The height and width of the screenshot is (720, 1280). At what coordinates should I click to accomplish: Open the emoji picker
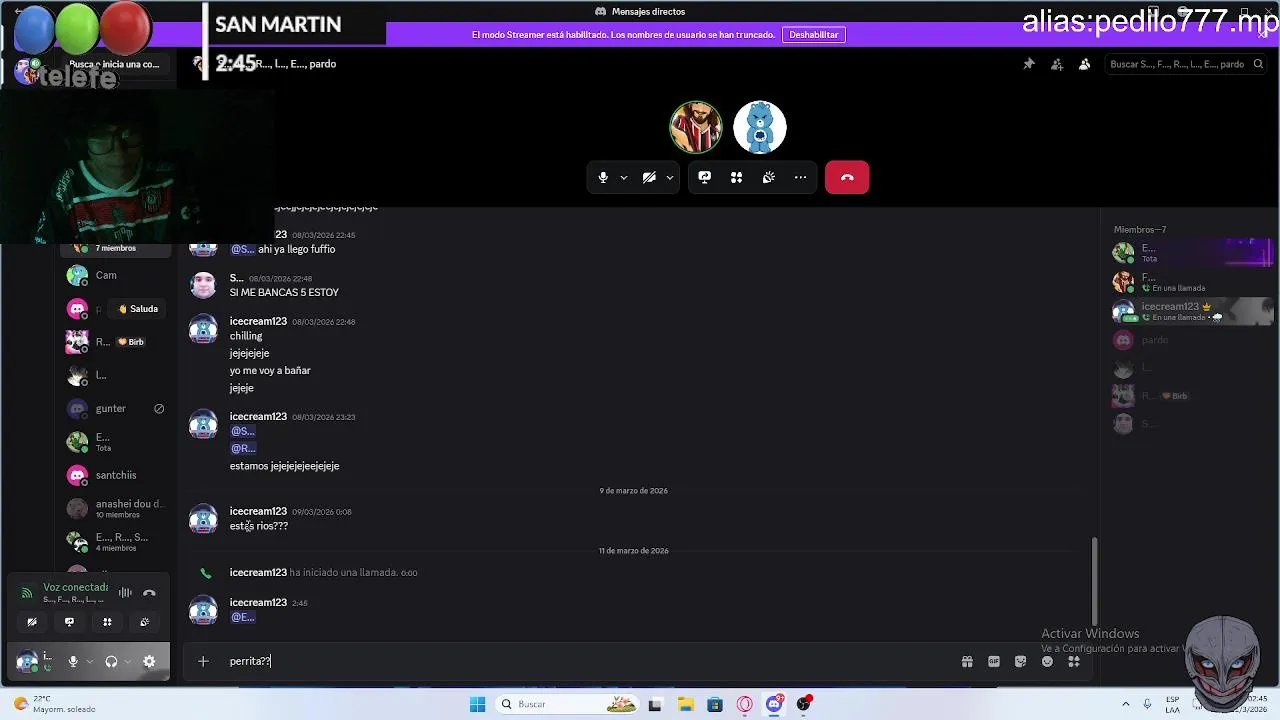(1047, 661)
